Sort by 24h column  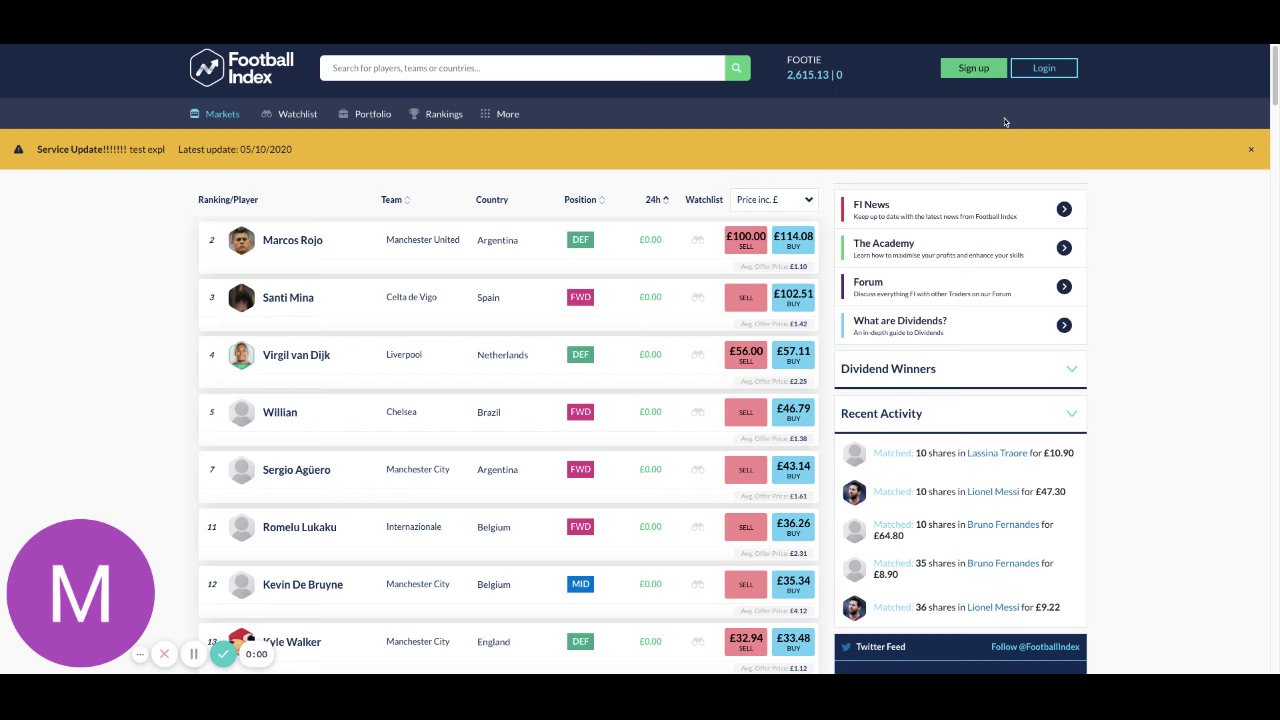pyautogui.click(x=657, y=200)
